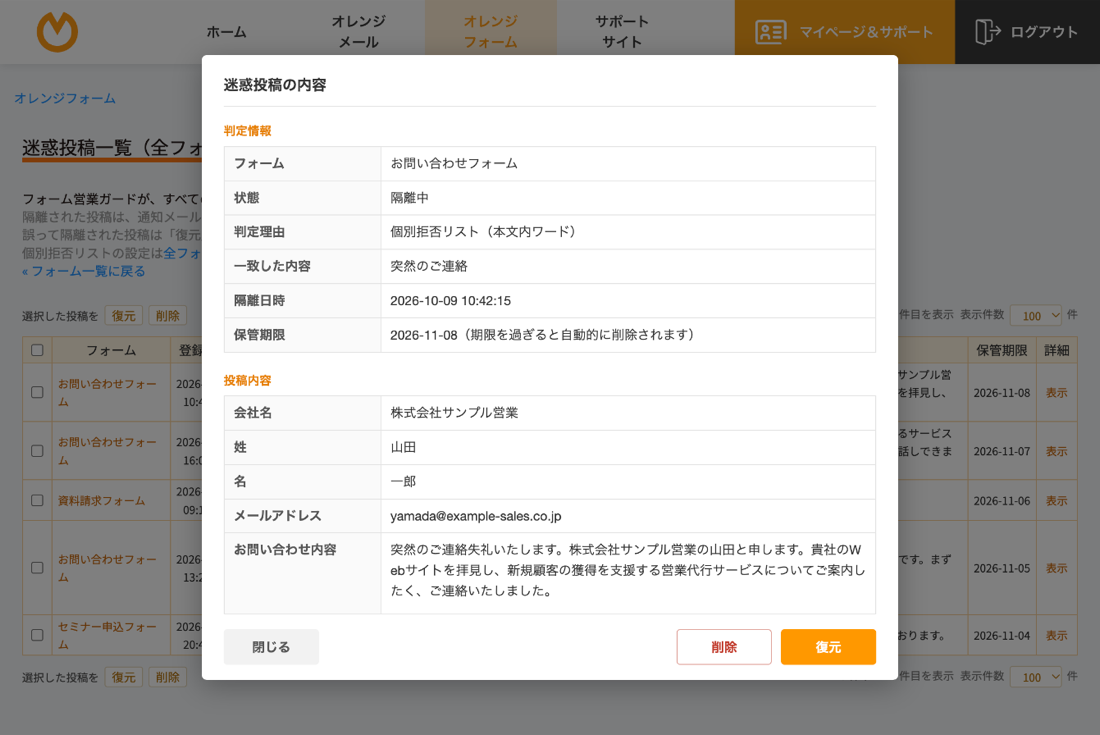Click top 復元 button above the table
Screen dimensions: 1100x735
[123, 316]
